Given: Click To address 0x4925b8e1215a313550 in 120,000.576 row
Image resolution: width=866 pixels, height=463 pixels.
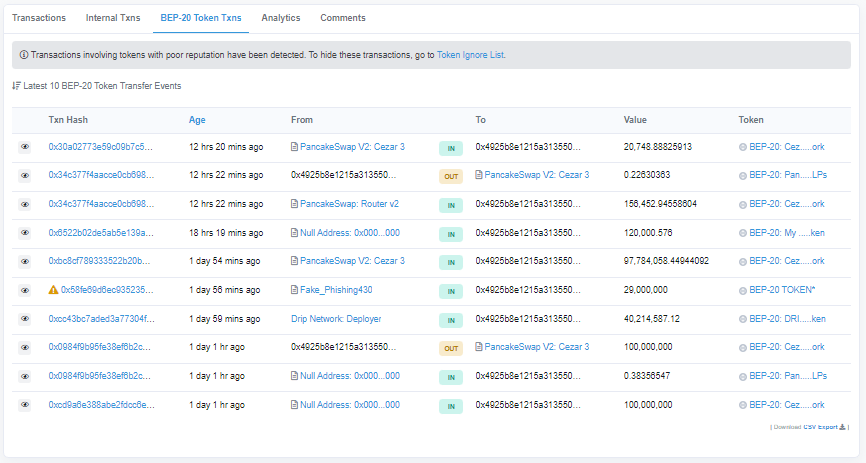Looking at the screenshot, I should click(x=528, y=233).
